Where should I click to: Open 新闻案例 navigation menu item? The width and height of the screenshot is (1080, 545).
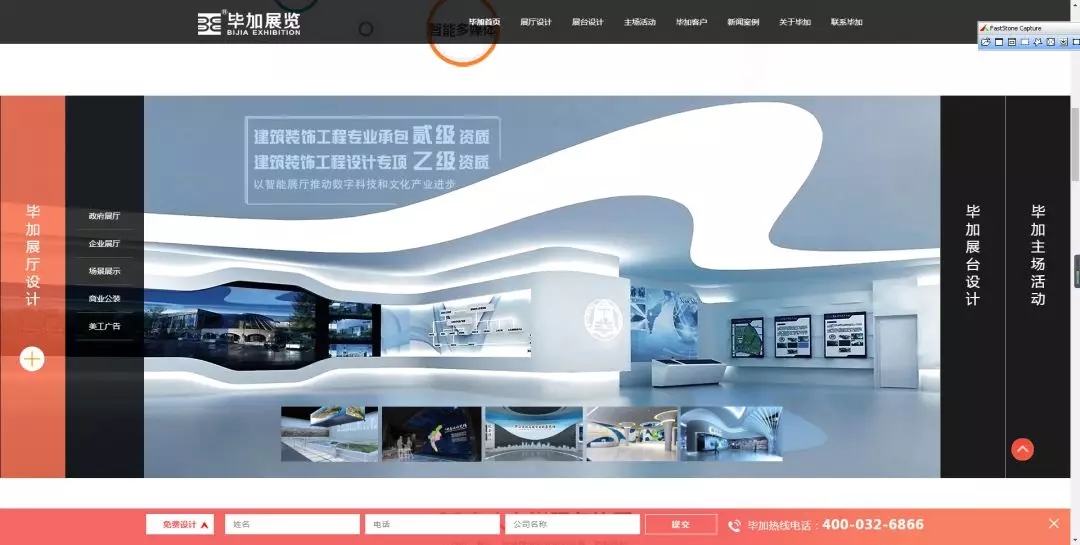(x=743, y=22)
